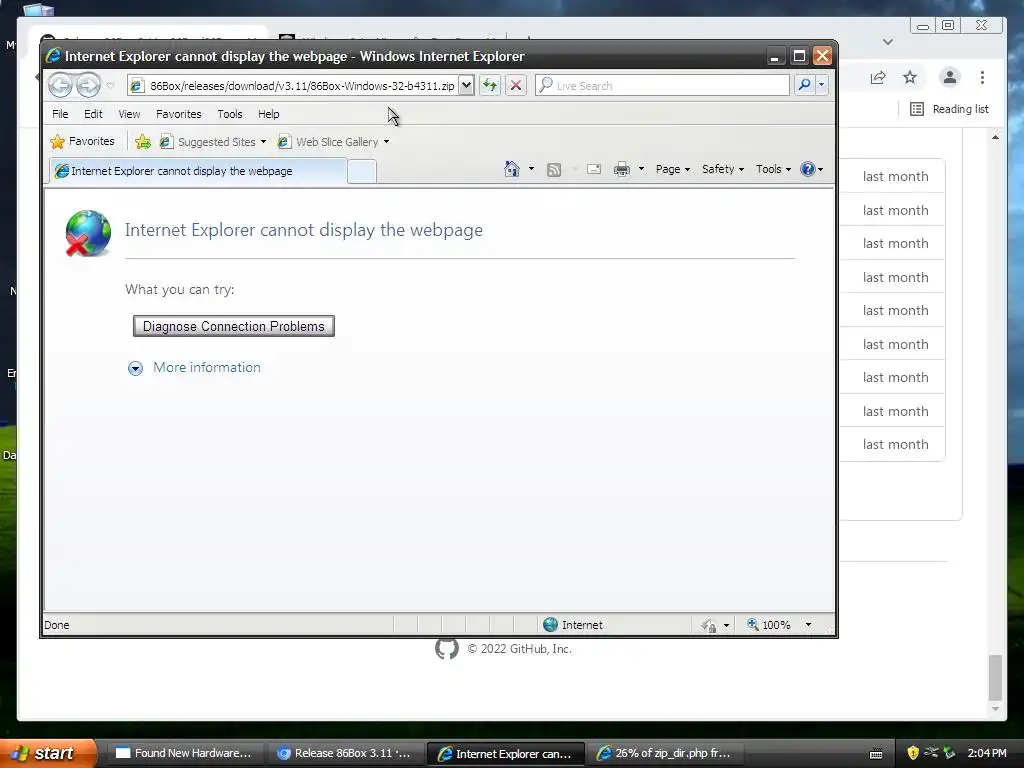This screenshot has width=1024, height=768.
Task: Click the Favorites star button
Action: tap(82, 141)
